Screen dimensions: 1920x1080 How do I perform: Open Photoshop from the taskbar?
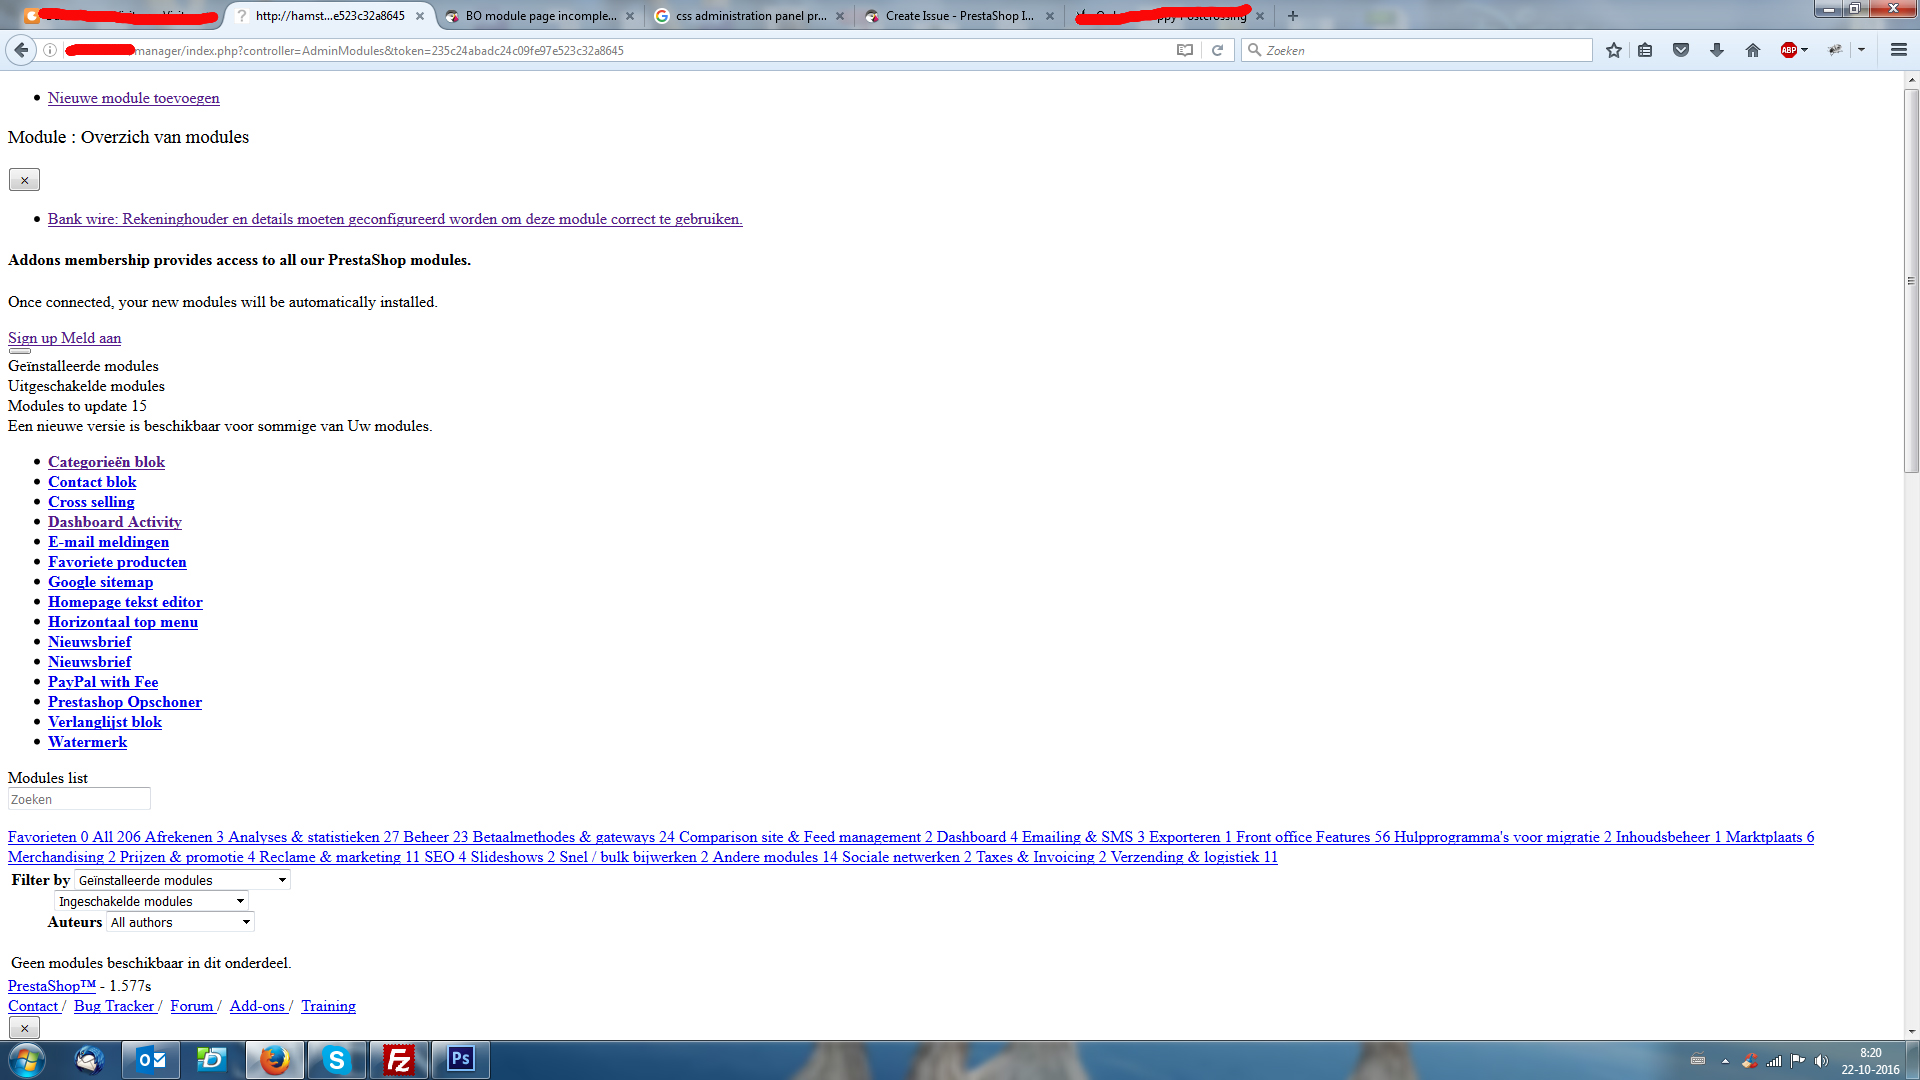(460, 1059)
